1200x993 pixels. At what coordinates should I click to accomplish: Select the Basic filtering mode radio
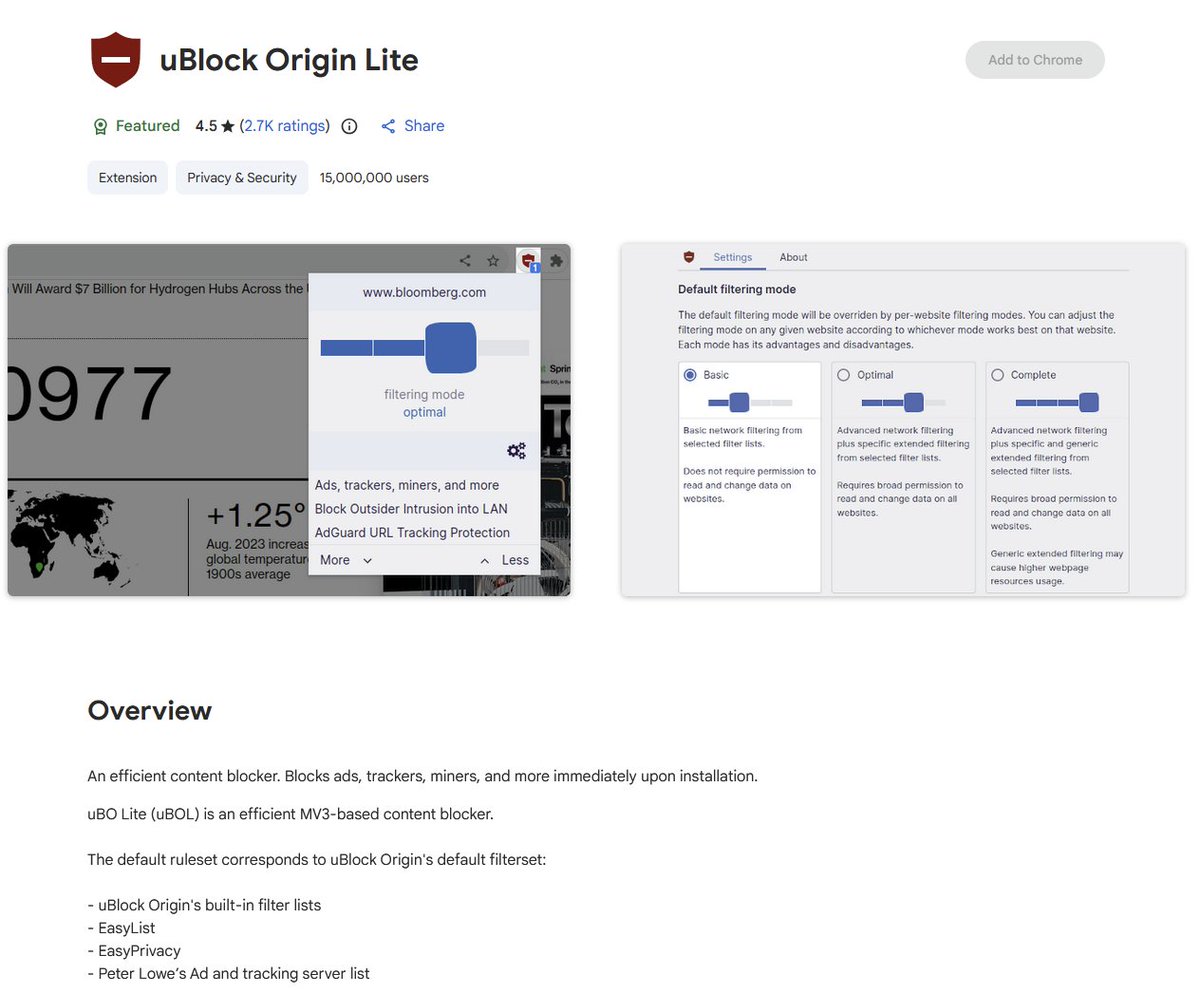690,375
